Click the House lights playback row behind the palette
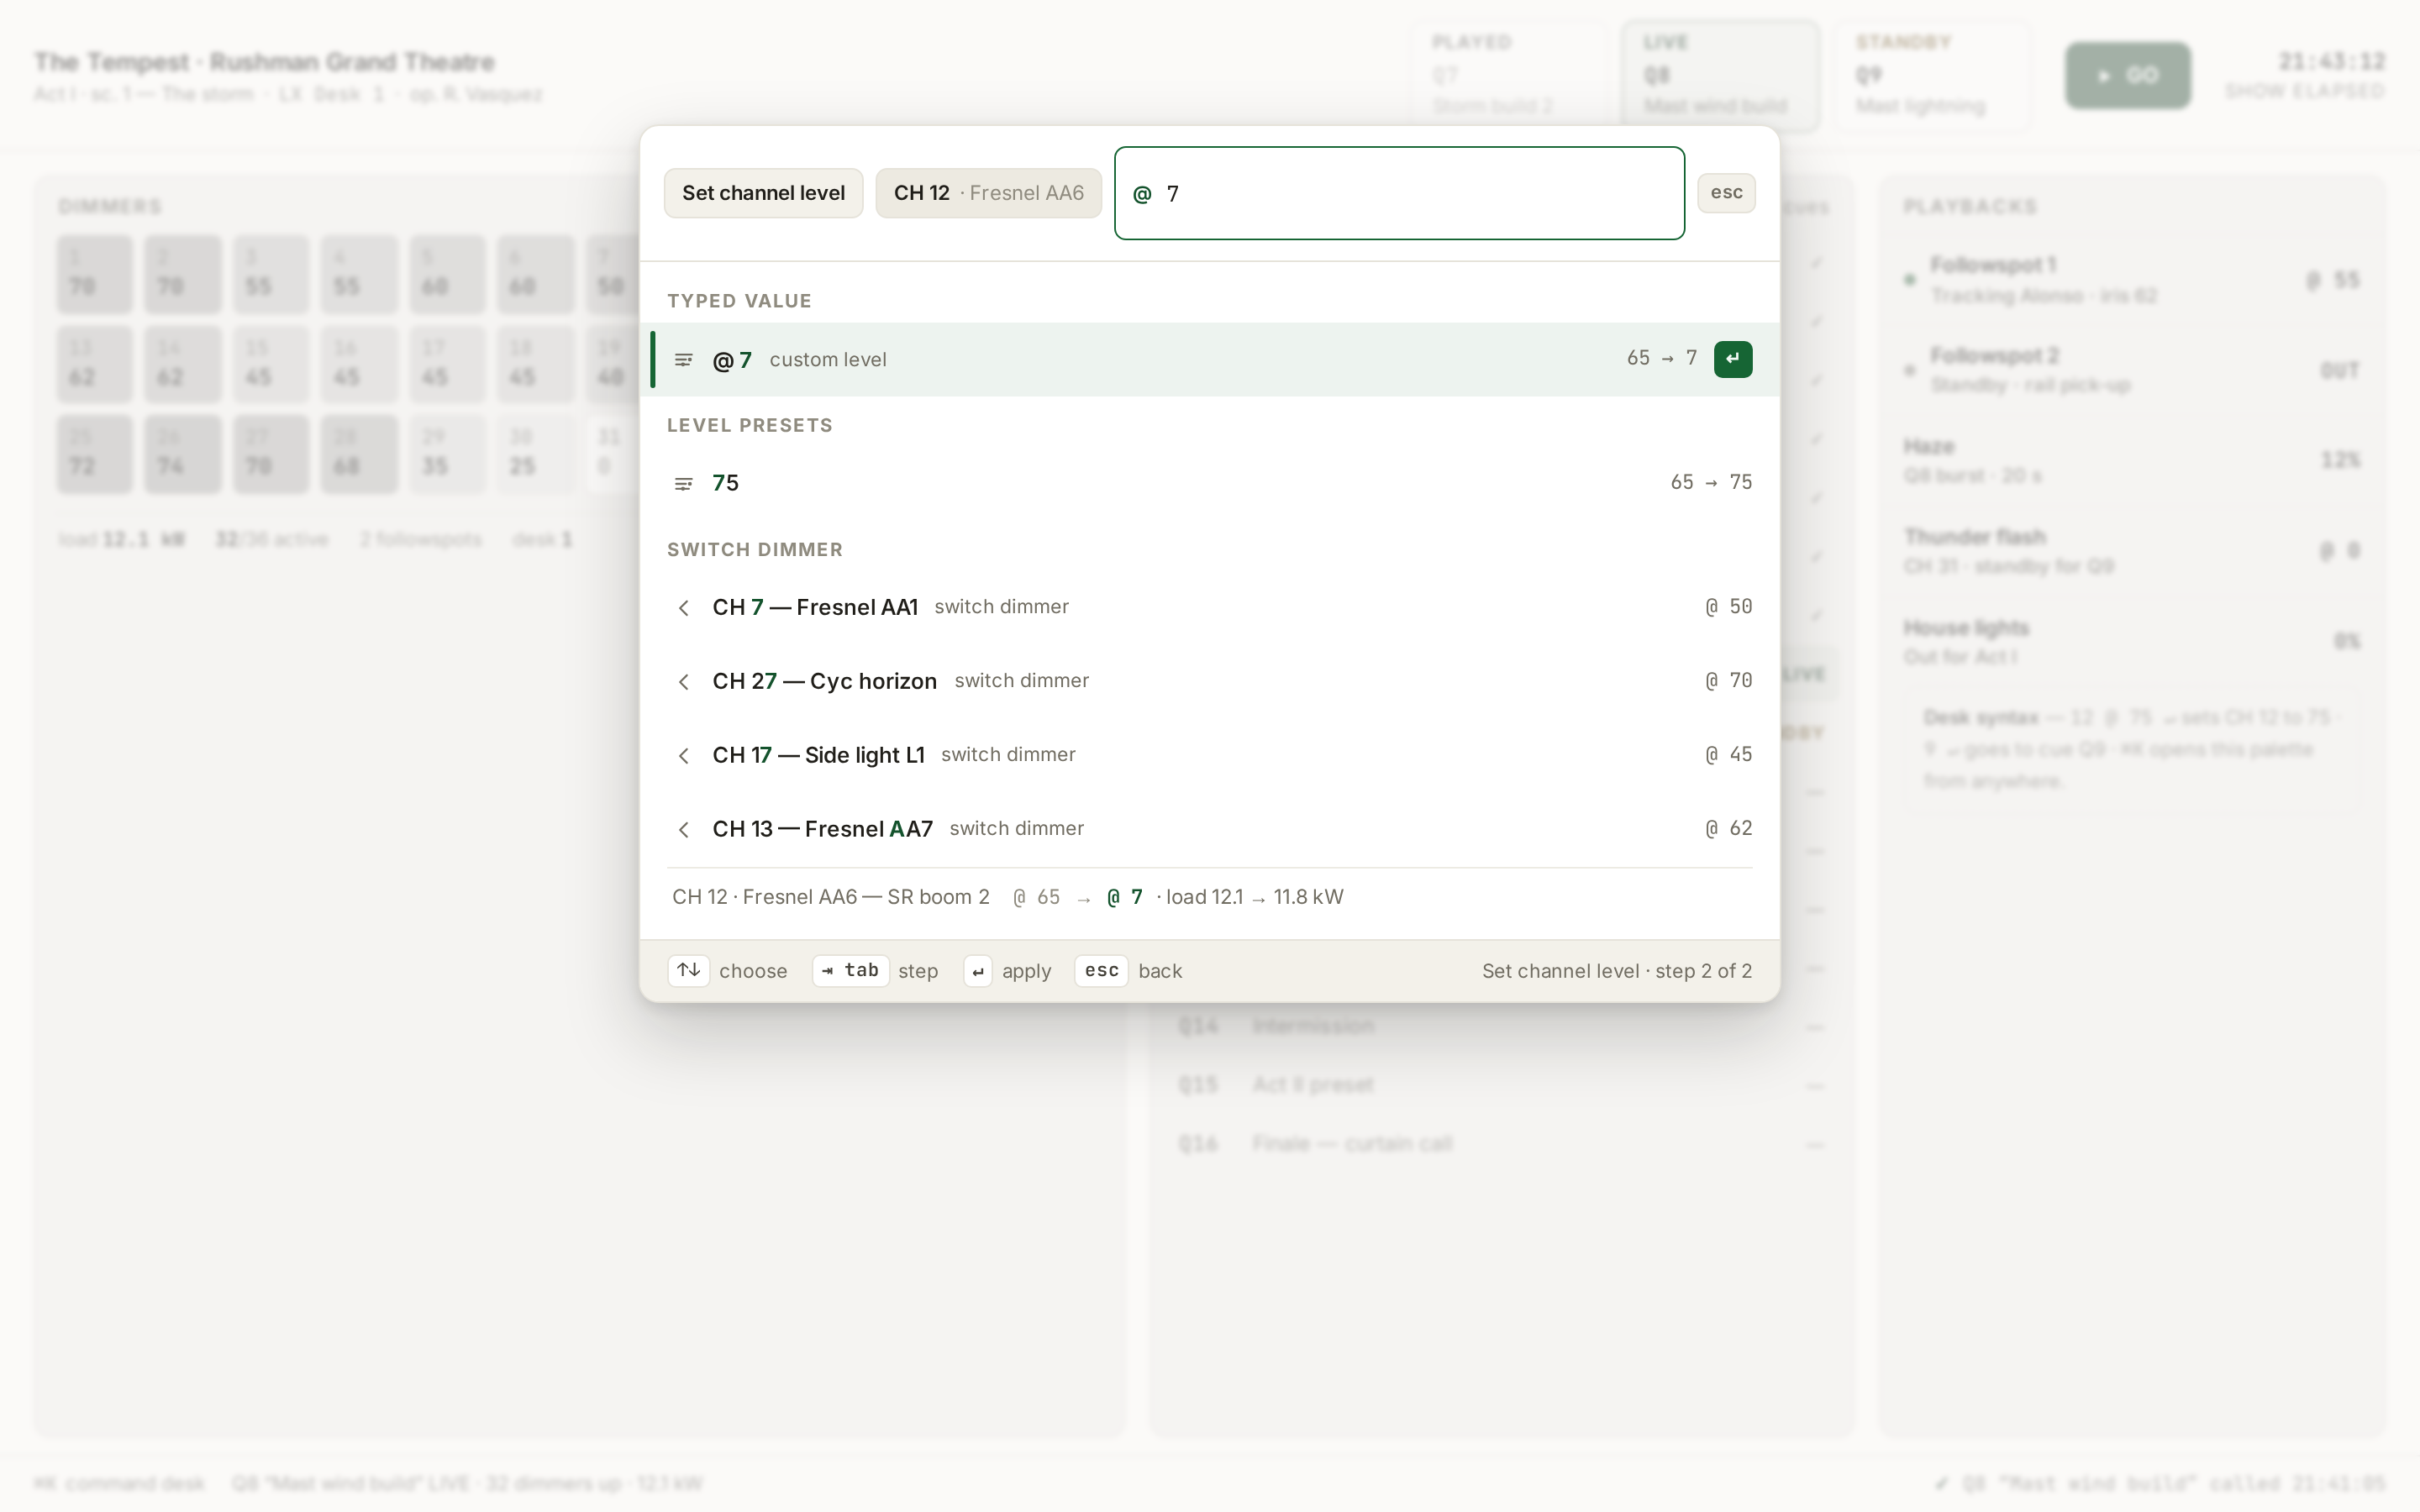Image resolution: width=2420 pixels, height=1512 pixels. (2130, 641)
